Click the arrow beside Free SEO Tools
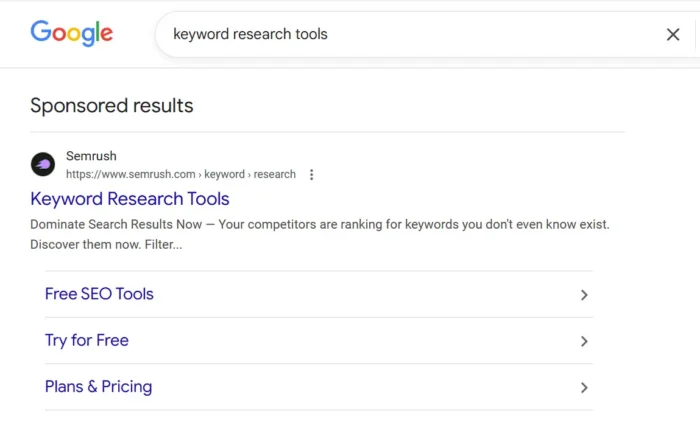Viewport: 700px width, 442px height. (x=584, y=295)
